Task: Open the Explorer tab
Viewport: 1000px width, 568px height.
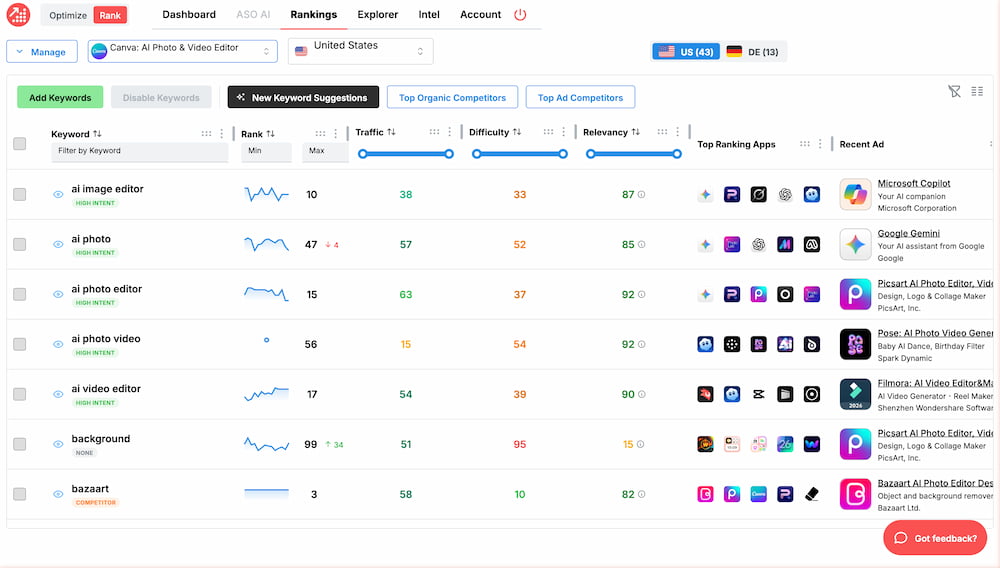Action: click(378, 15)
